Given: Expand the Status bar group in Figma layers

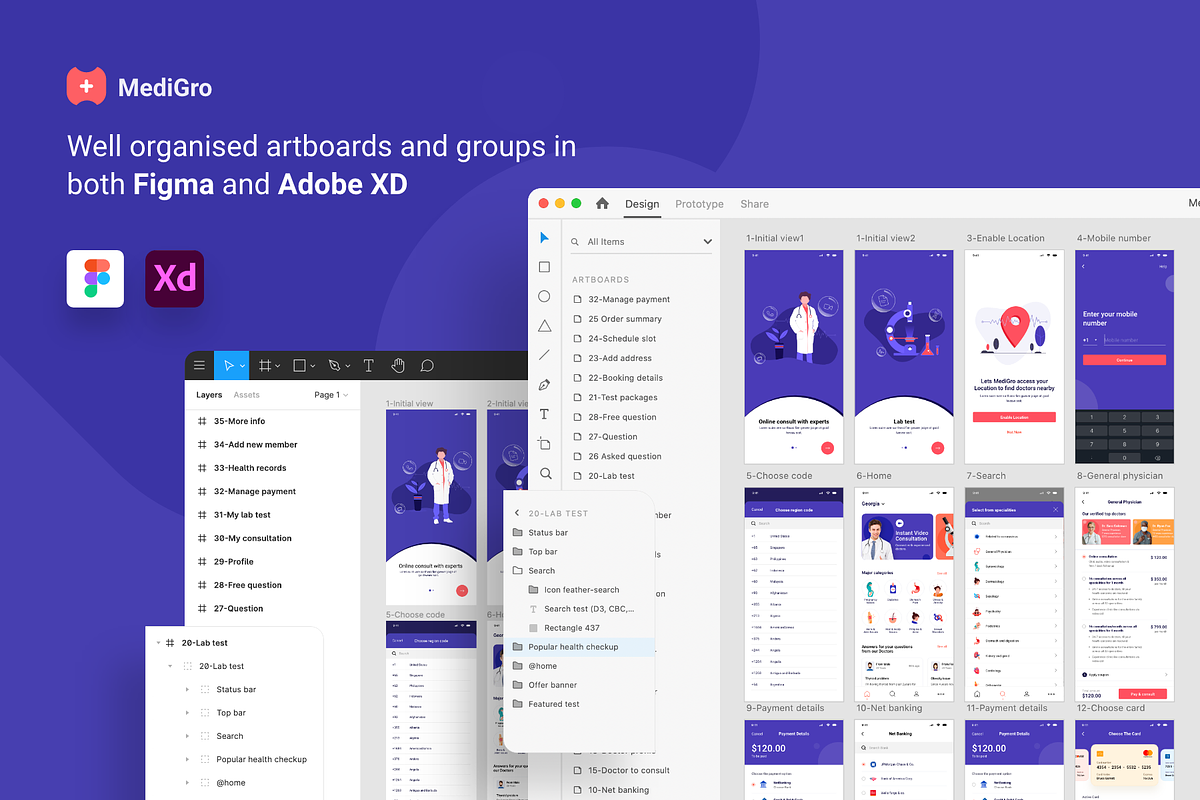Looking at the screenshot, I should (x=187, y=689).
